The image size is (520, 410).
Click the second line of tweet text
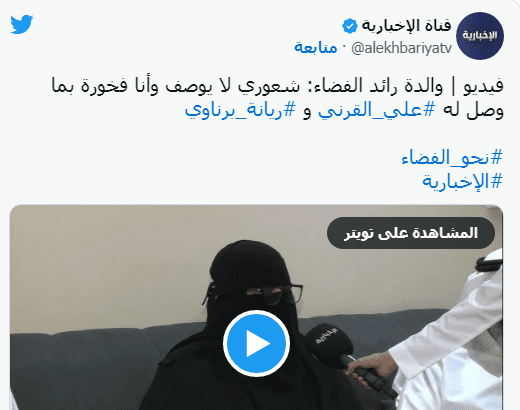(344, 110)
